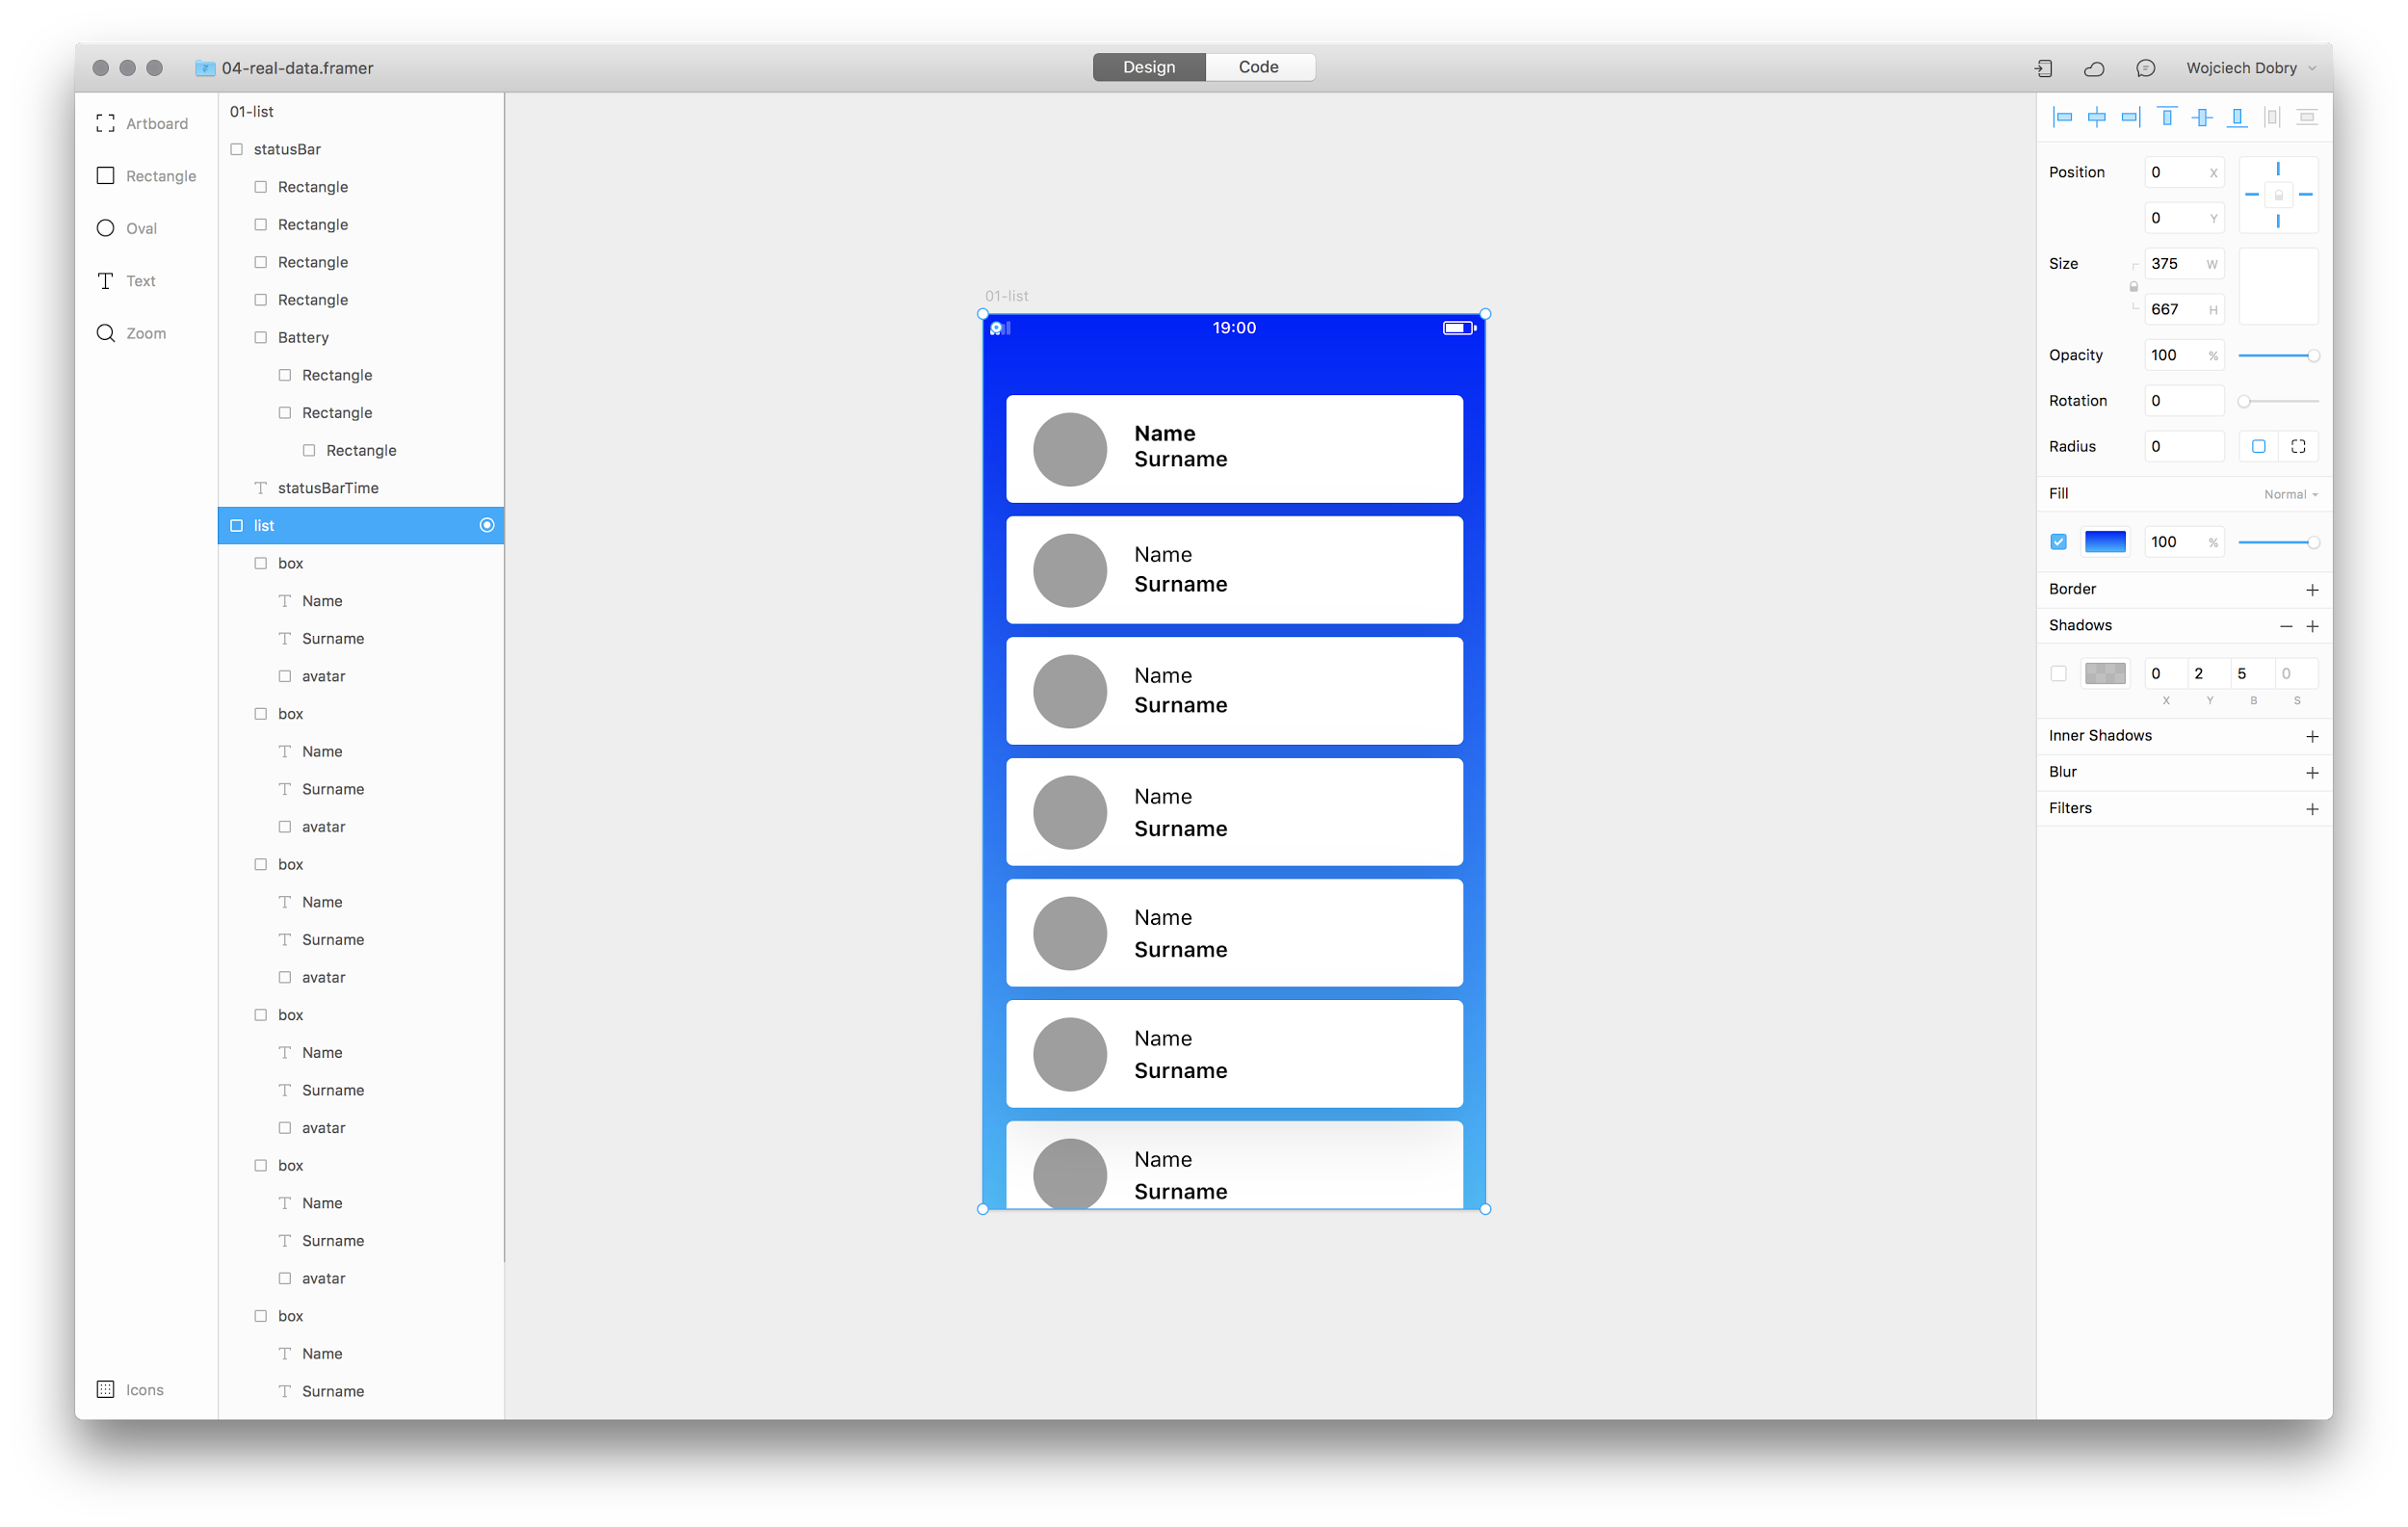Select the Rectangle tool in toolbar

point(145,176)
